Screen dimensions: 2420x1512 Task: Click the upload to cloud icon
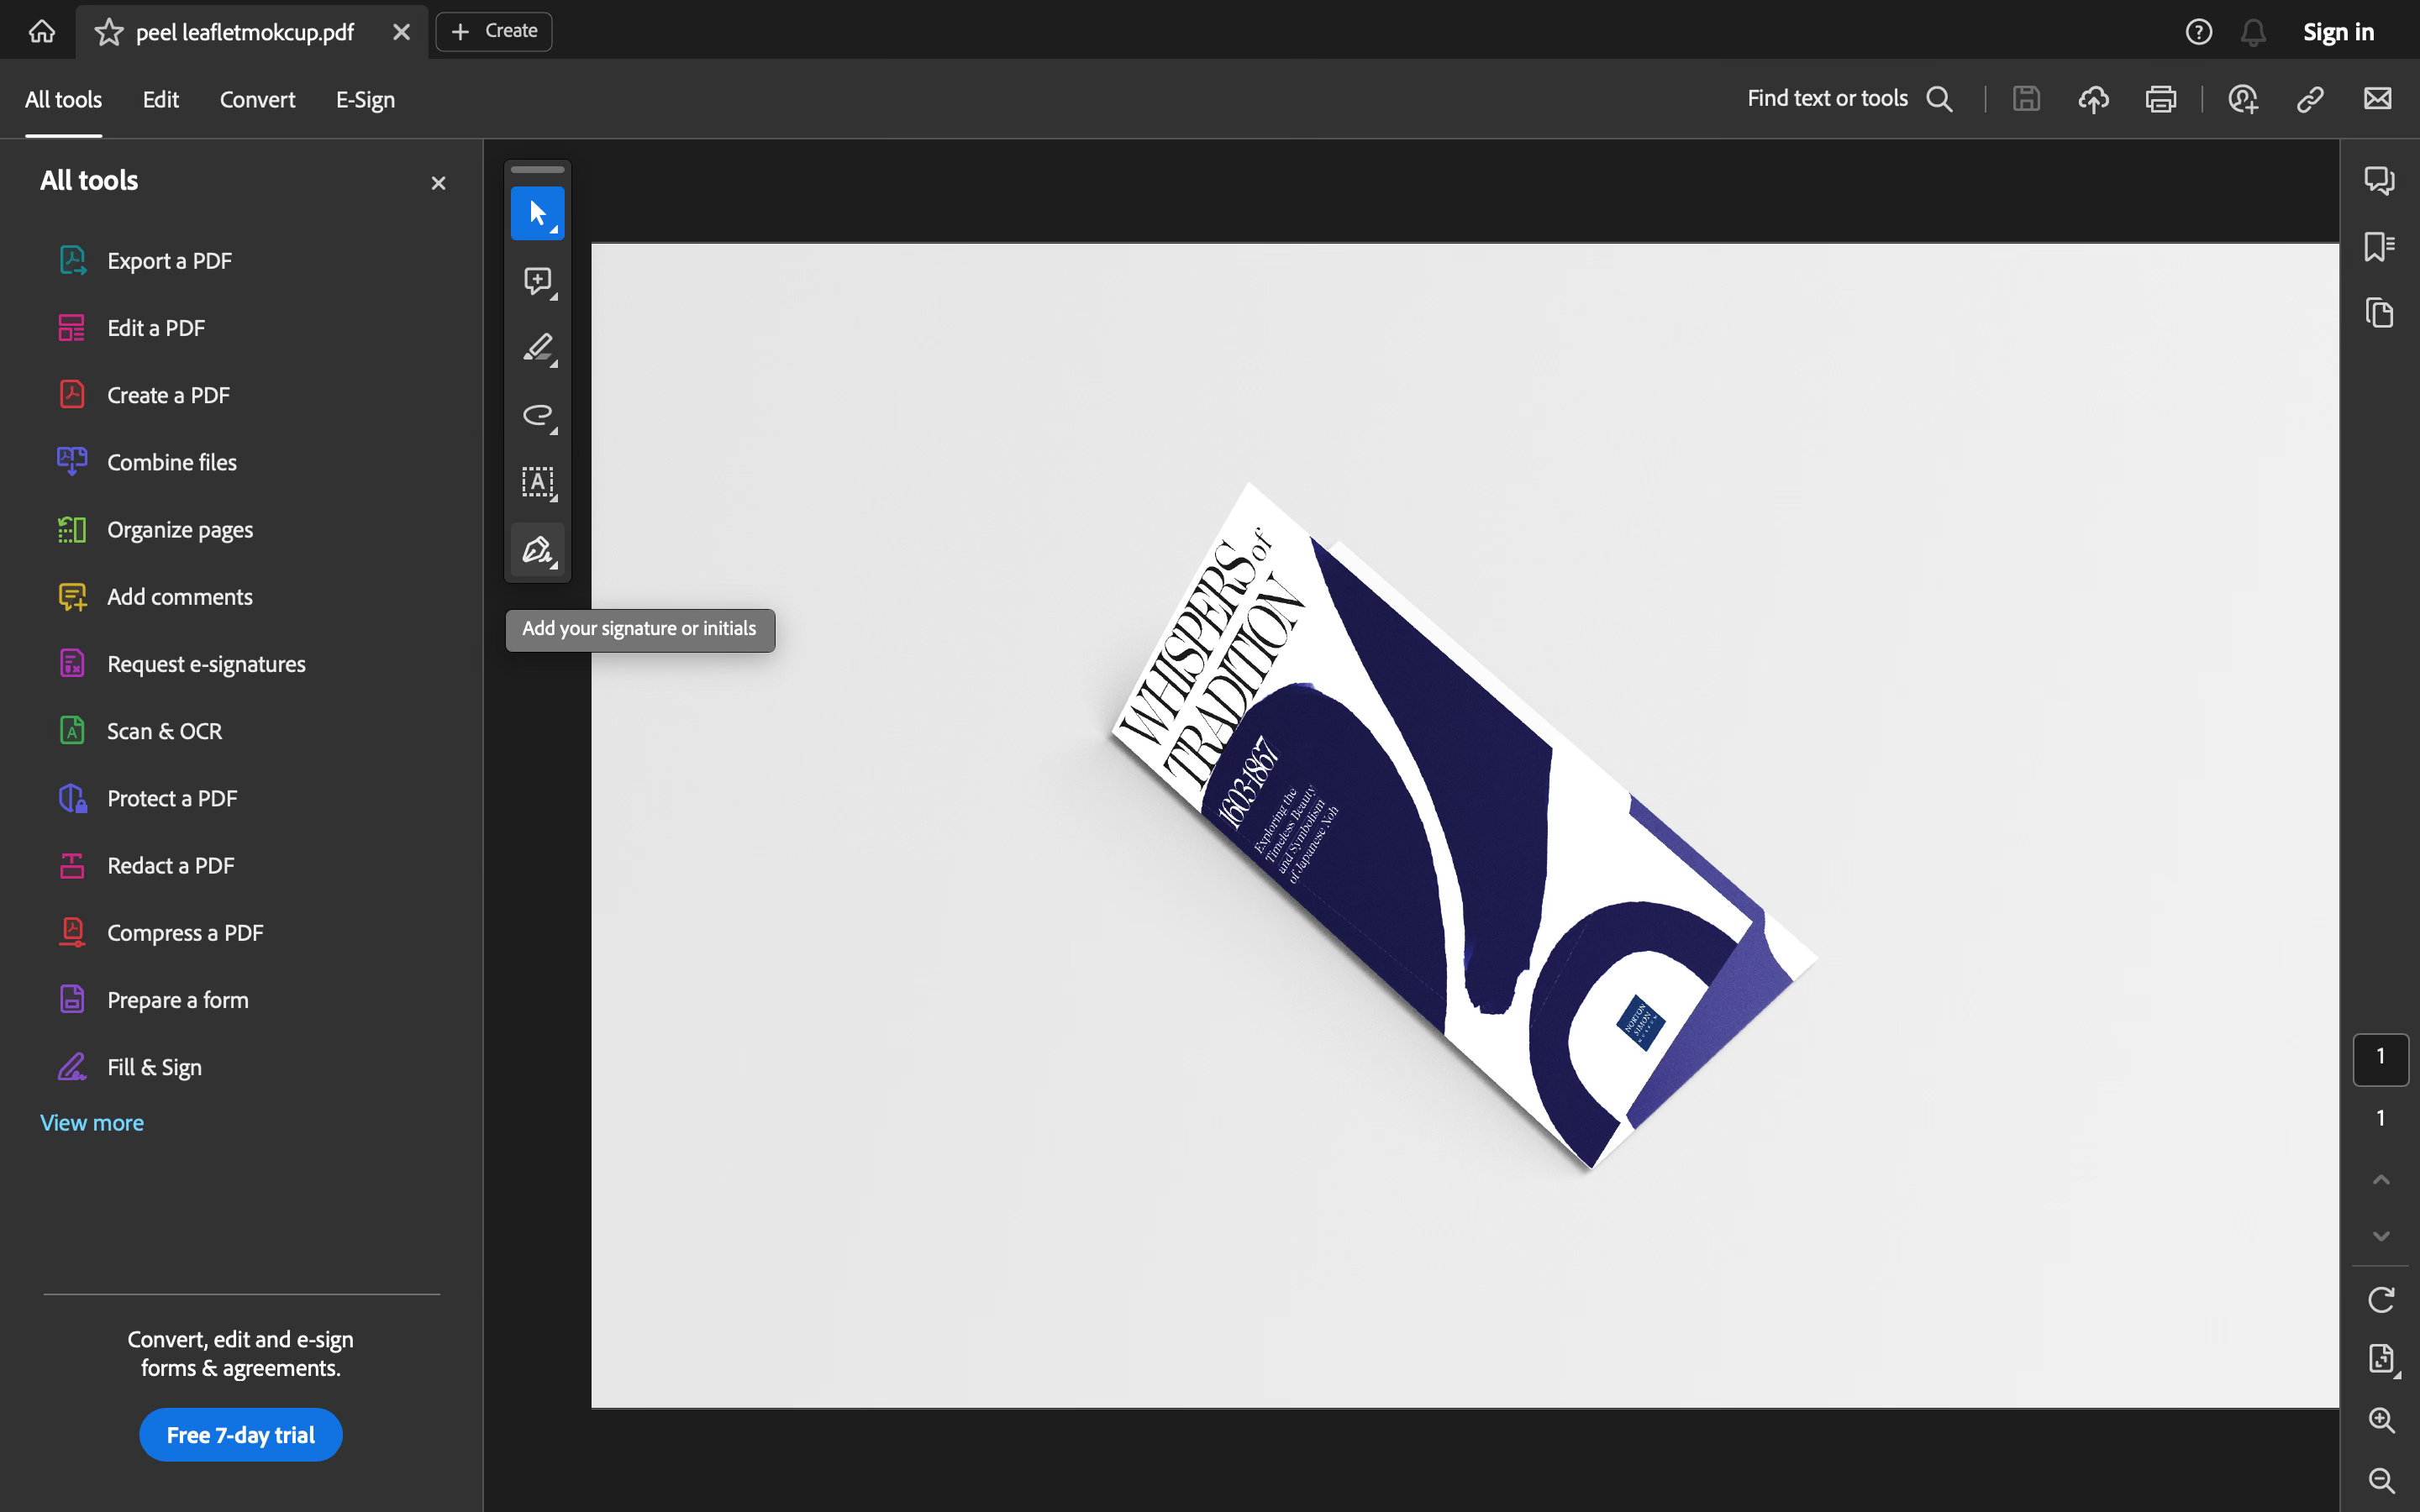click(2093, 99)
